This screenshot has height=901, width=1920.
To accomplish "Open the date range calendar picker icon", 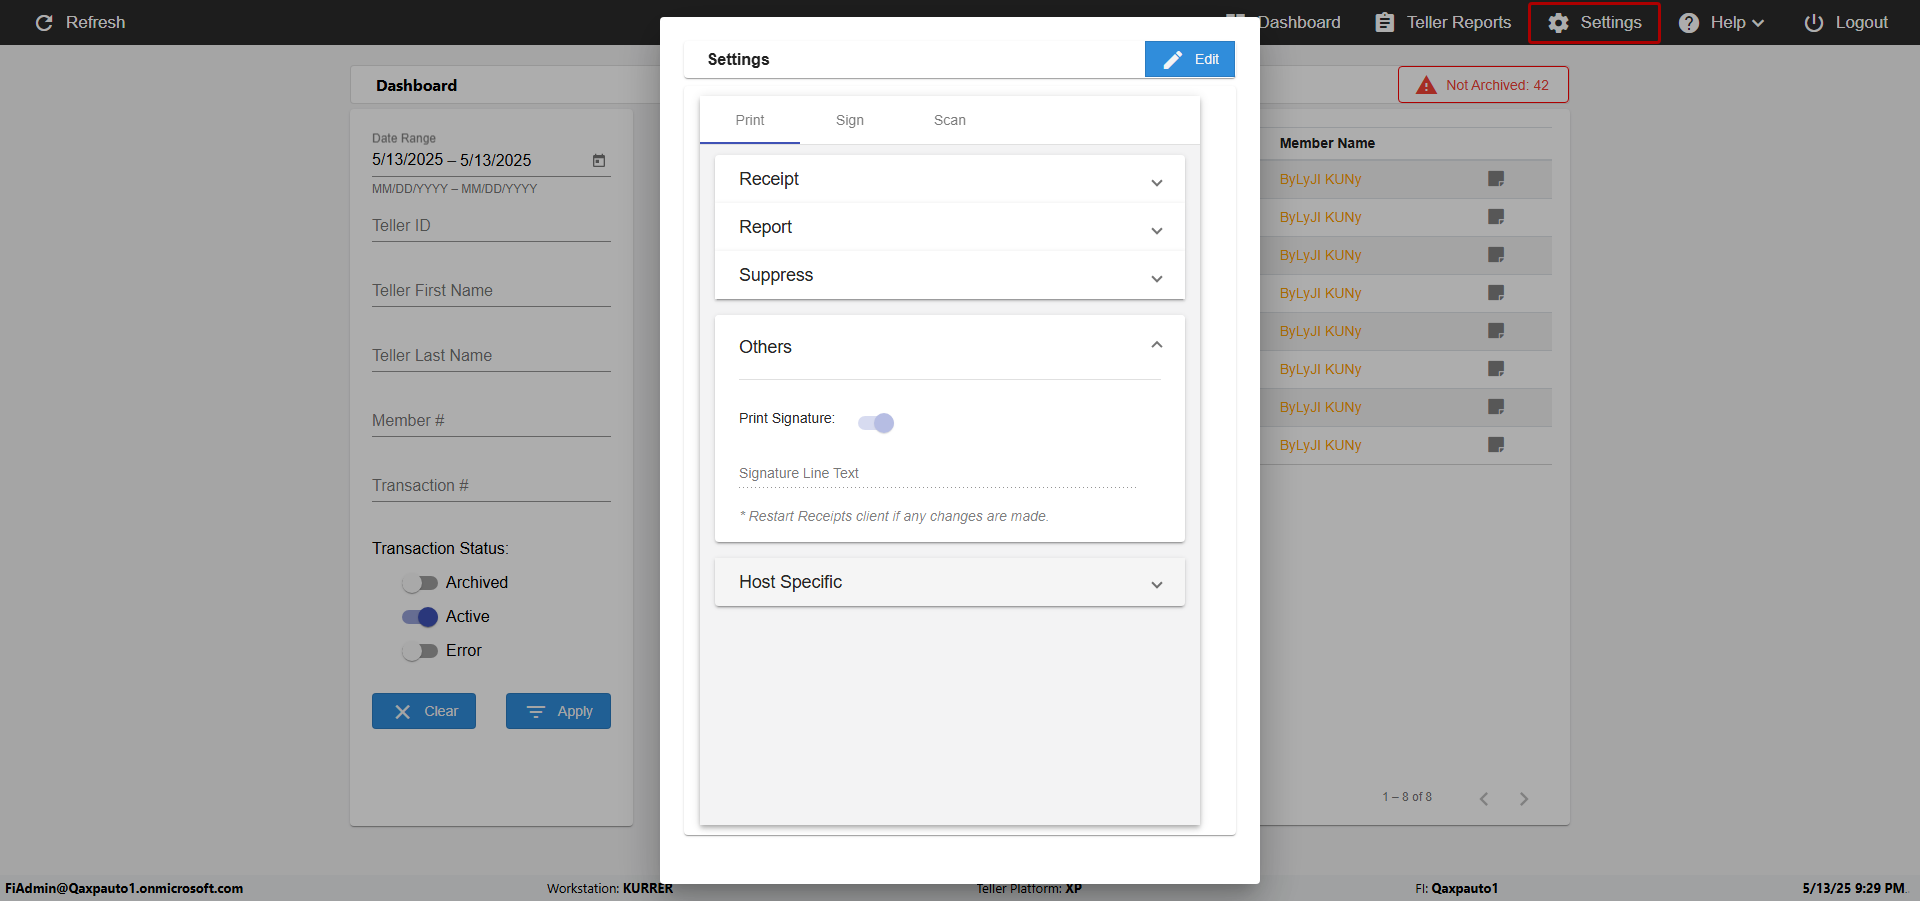I will [599, 161].
